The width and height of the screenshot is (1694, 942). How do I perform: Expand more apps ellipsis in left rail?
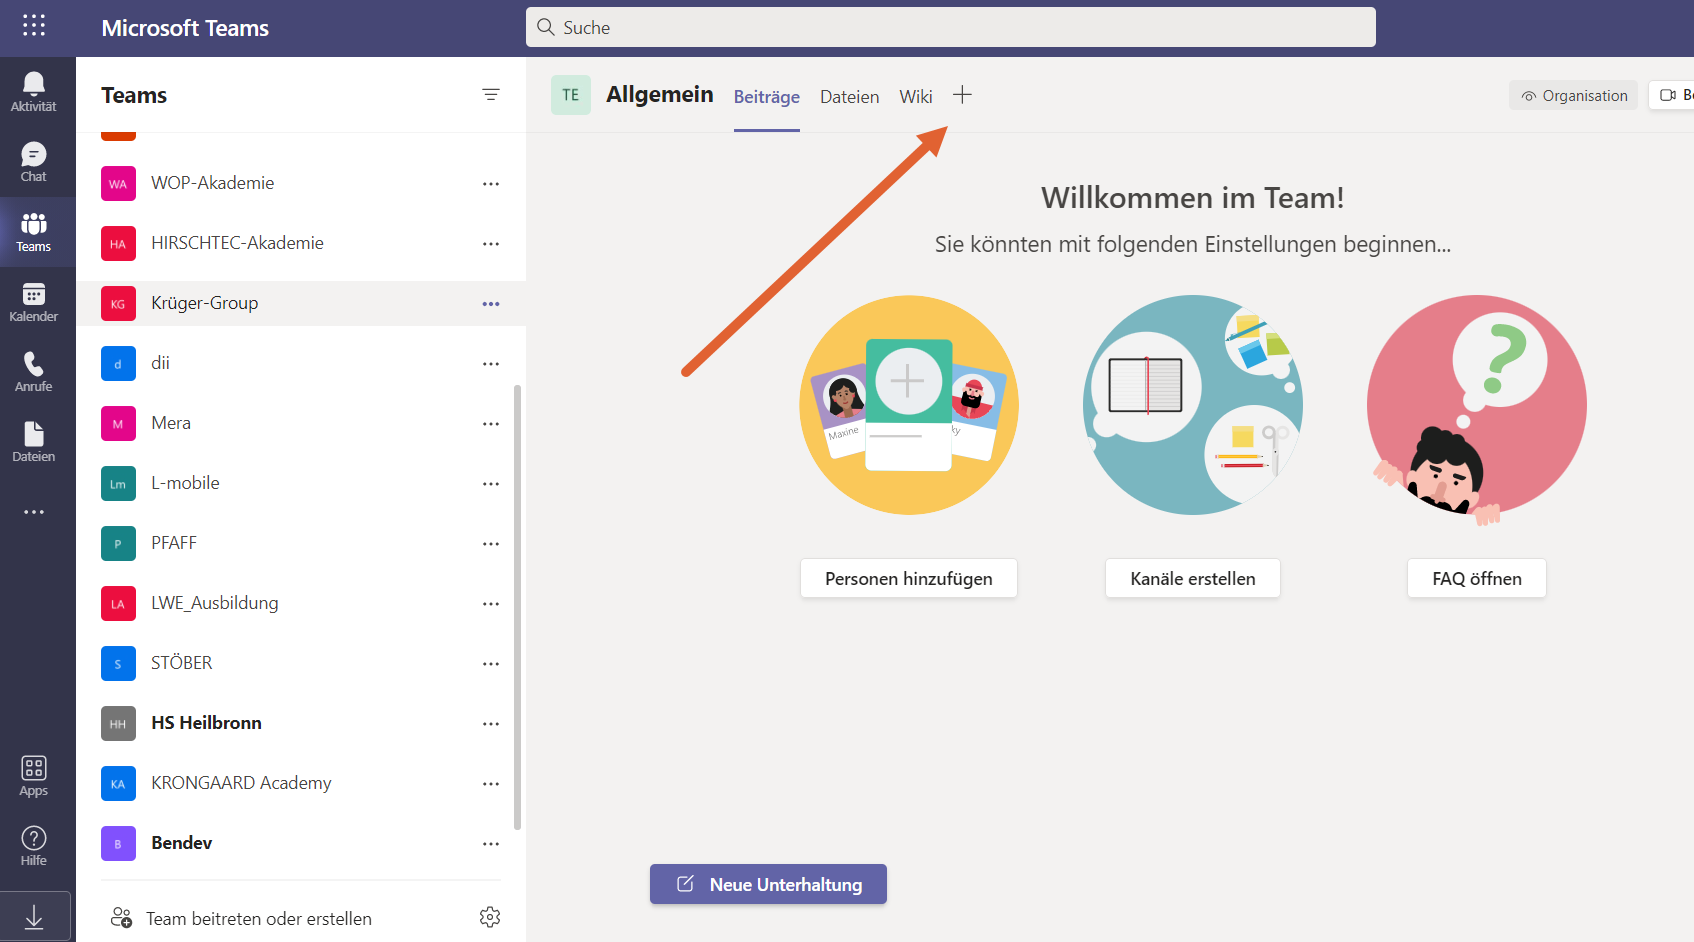pyautogui.click(x=34, y=512)
